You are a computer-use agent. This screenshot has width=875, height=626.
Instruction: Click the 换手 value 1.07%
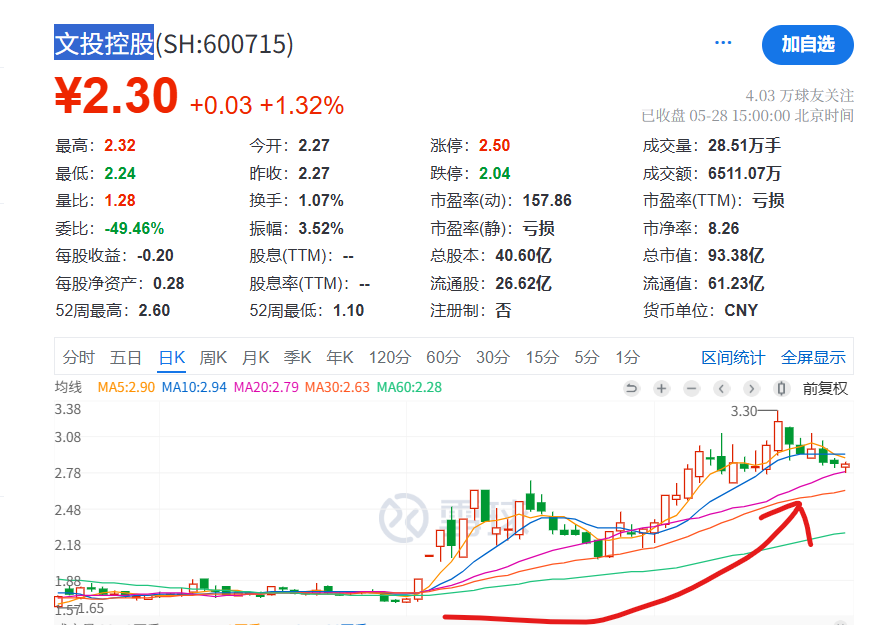point(321,200)
